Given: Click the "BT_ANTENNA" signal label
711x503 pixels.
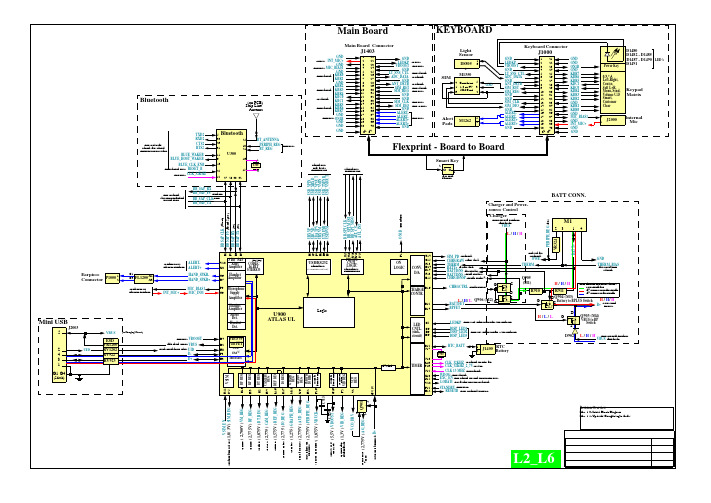Looking at the screenshot, I should point(268,140).
